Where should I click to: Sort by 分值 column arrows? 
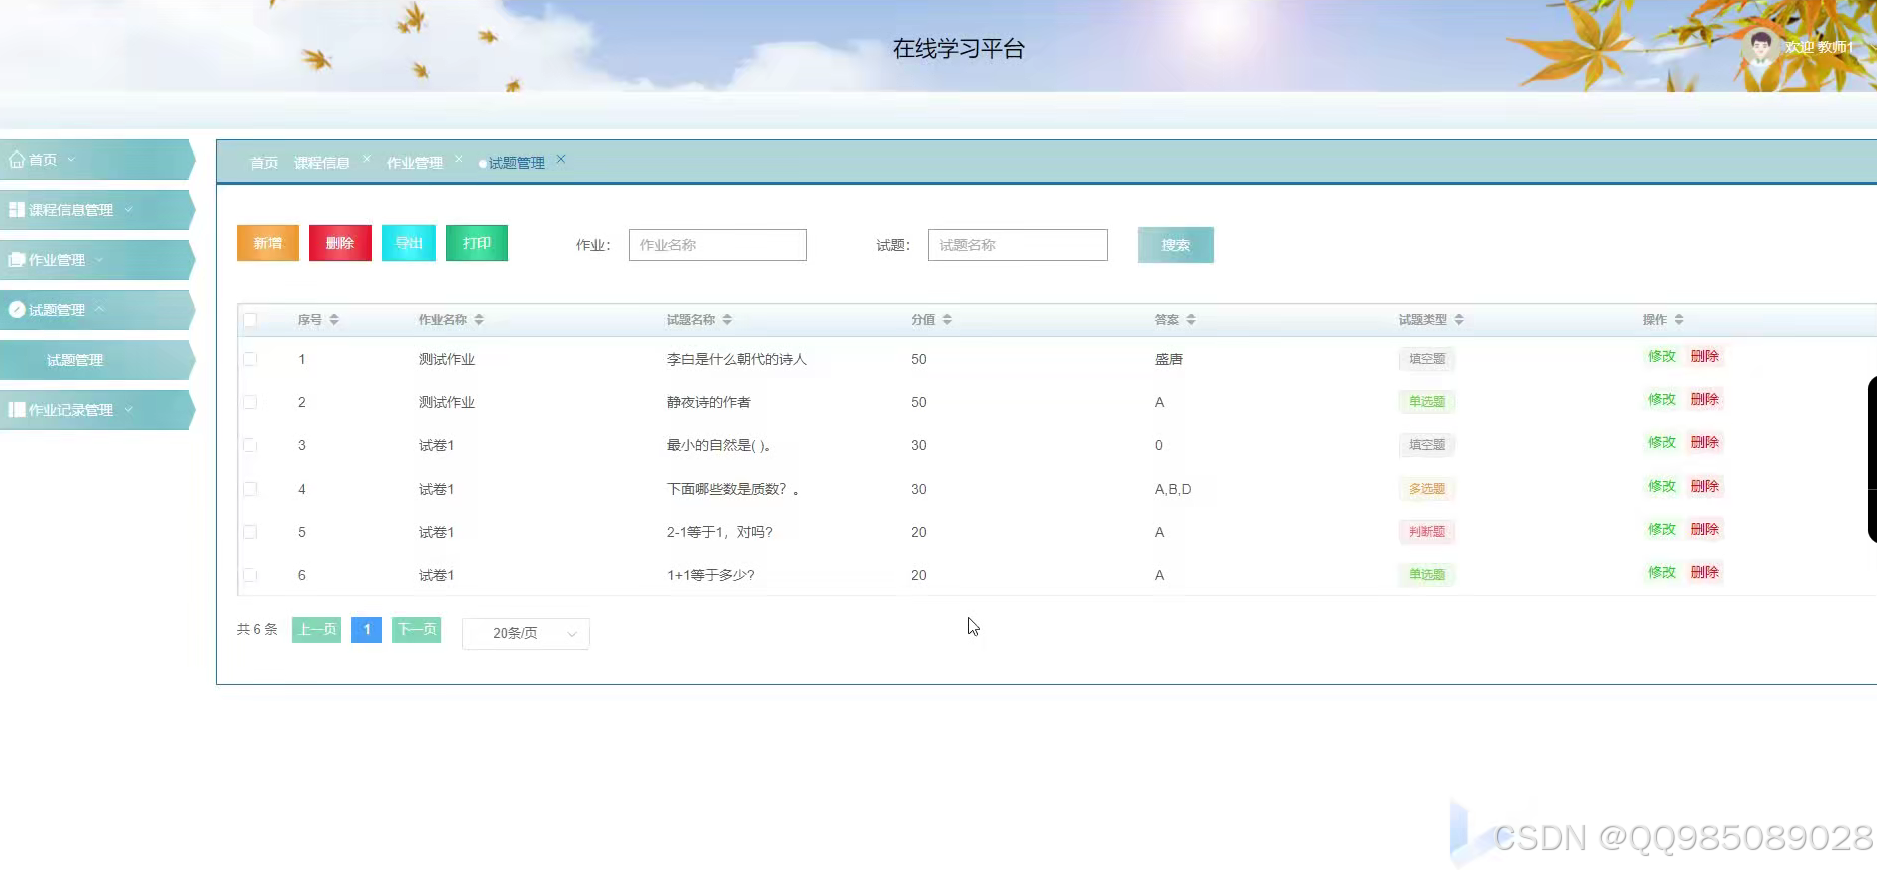click(947, 320)
